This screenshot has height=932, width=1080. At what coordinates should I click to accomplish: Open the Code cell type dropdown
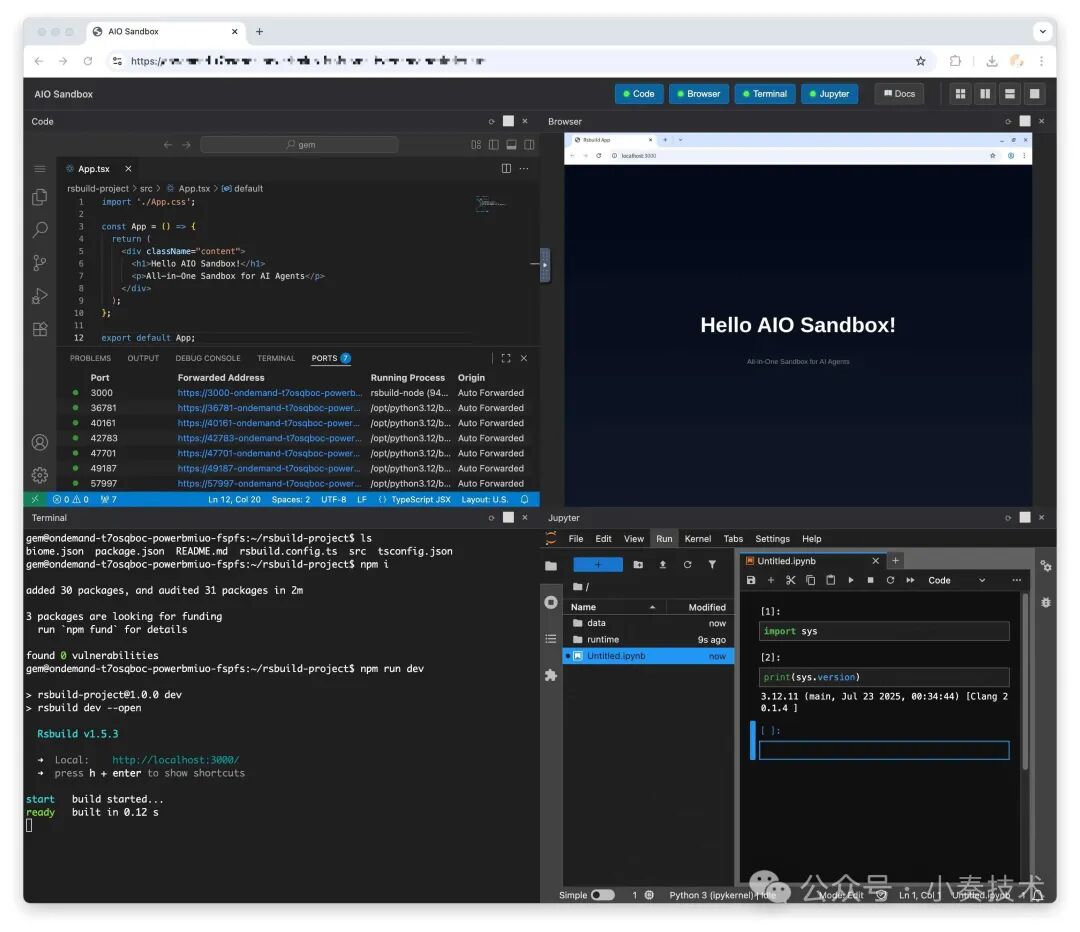pyautogui.click(x=957, y=580)
